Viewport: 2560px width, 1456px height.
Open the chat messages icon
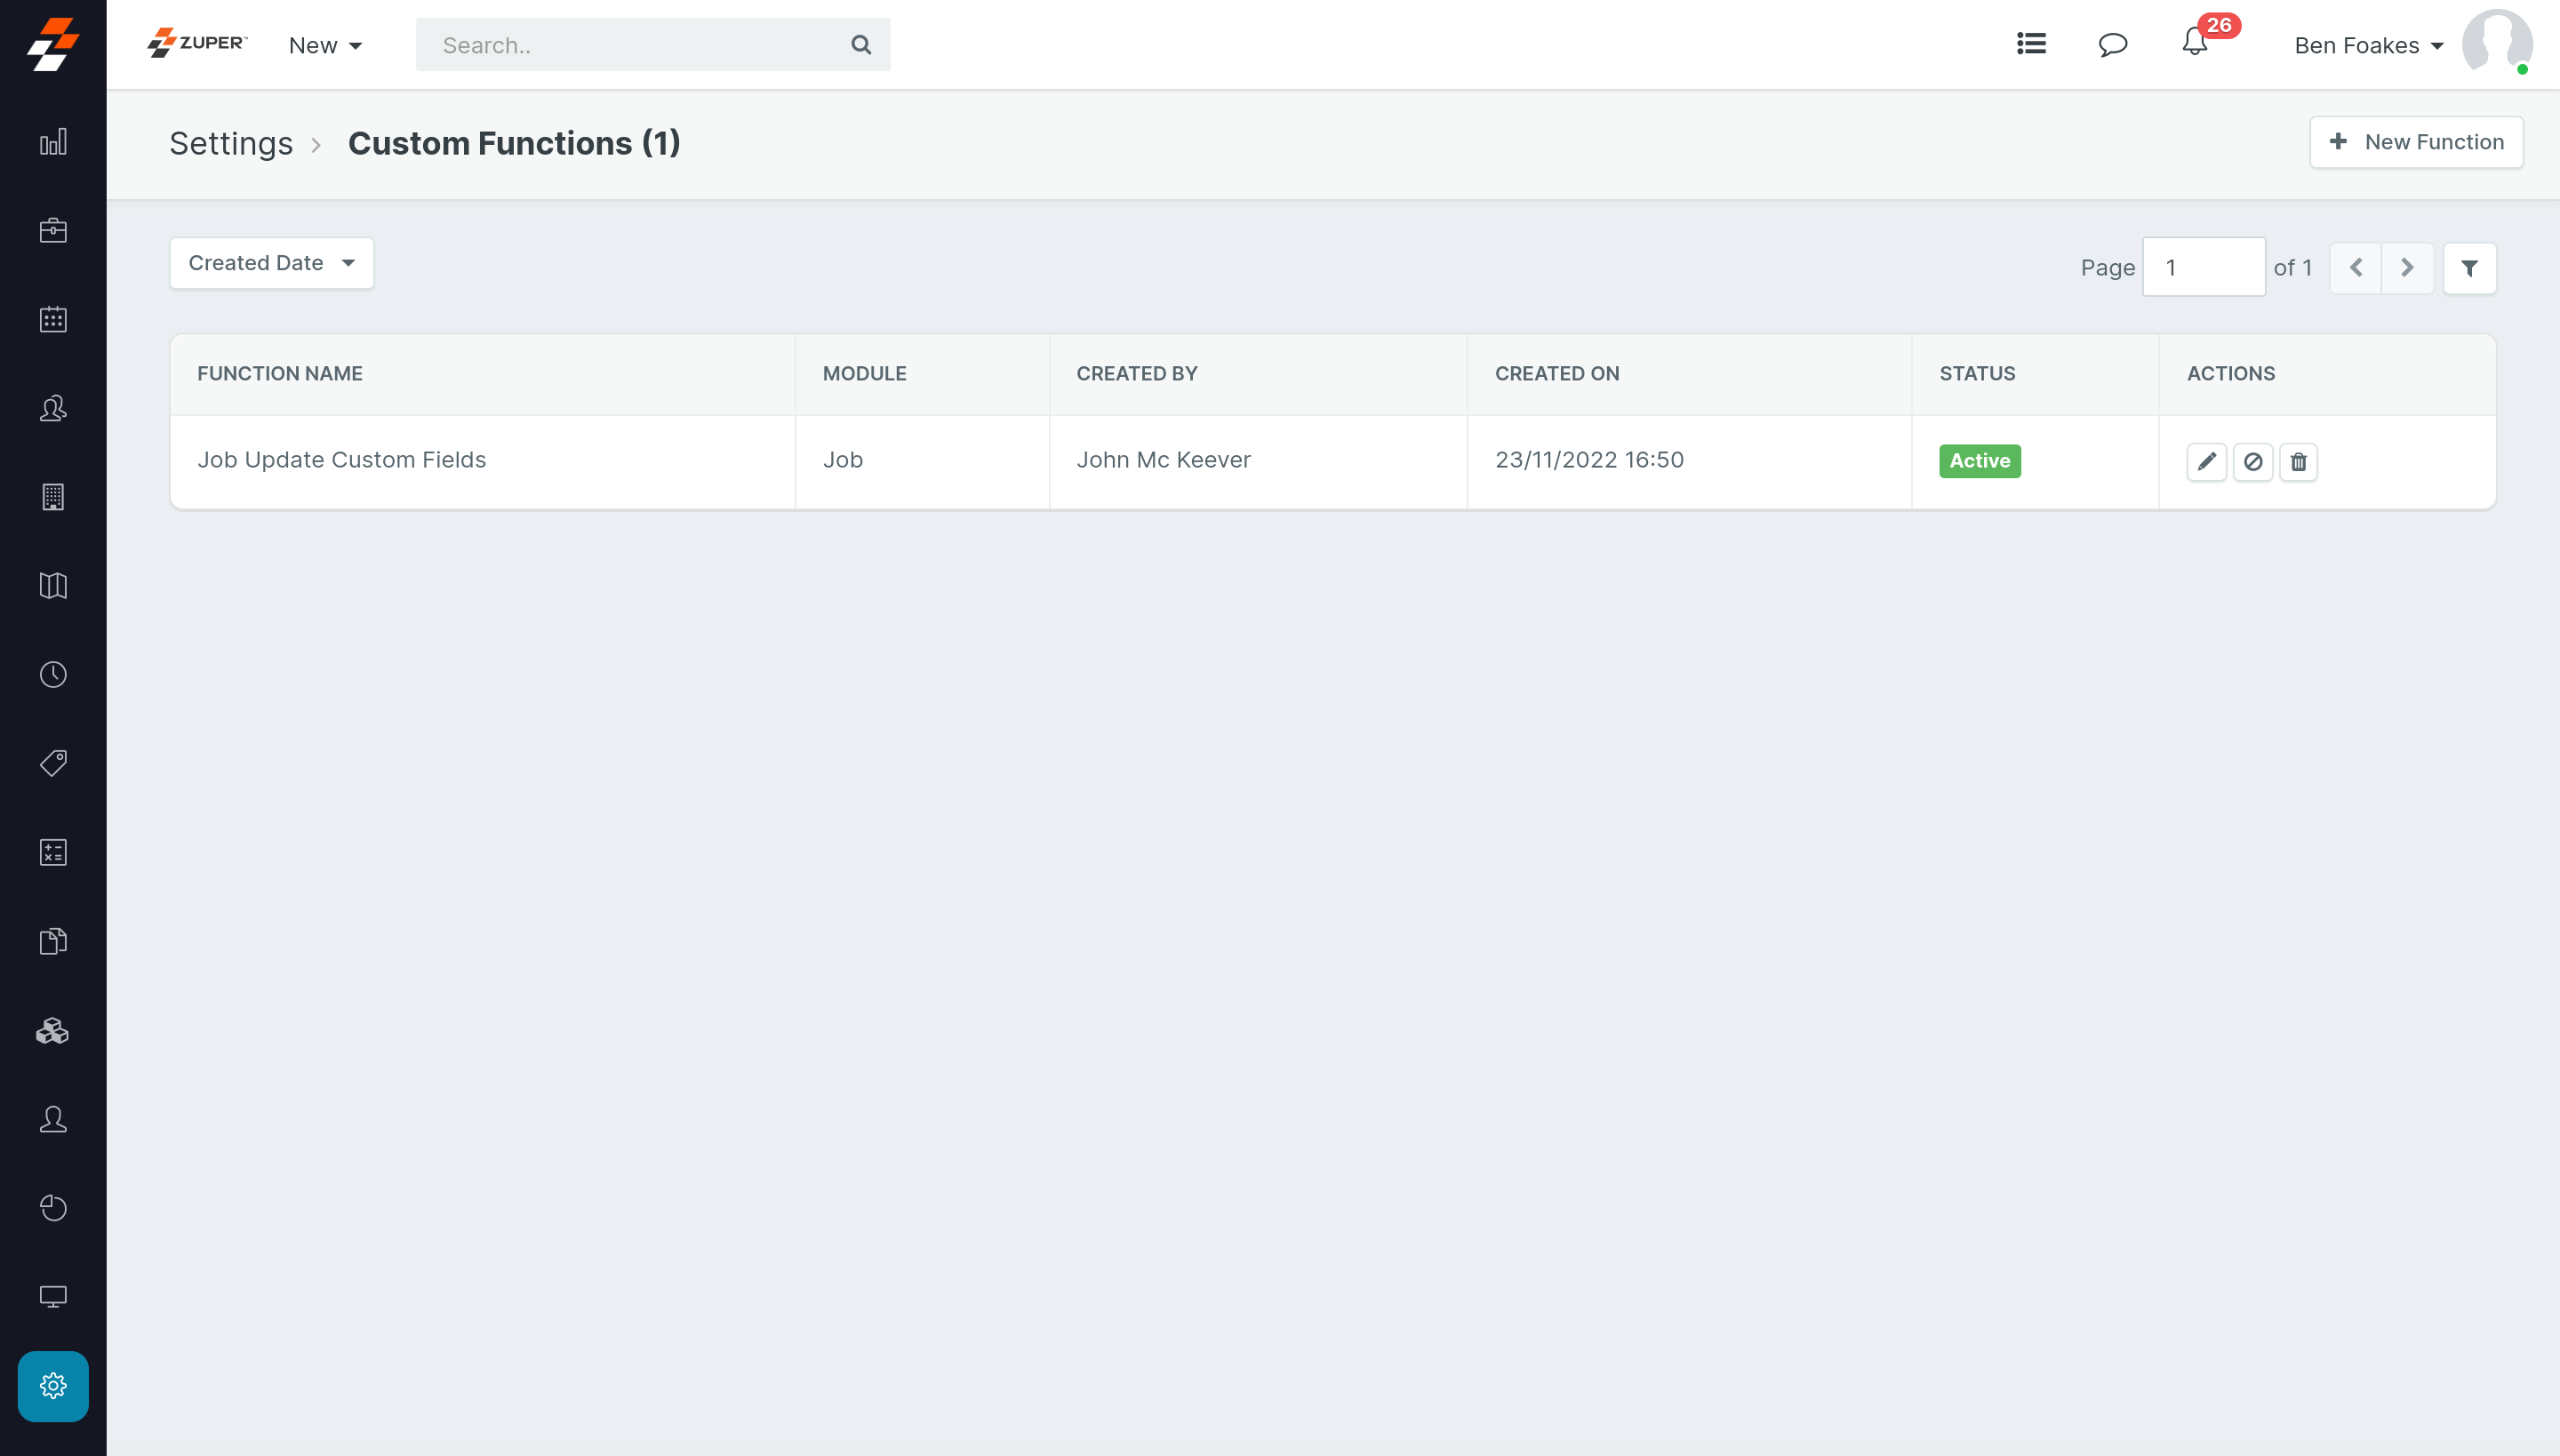click(2112, 44)
